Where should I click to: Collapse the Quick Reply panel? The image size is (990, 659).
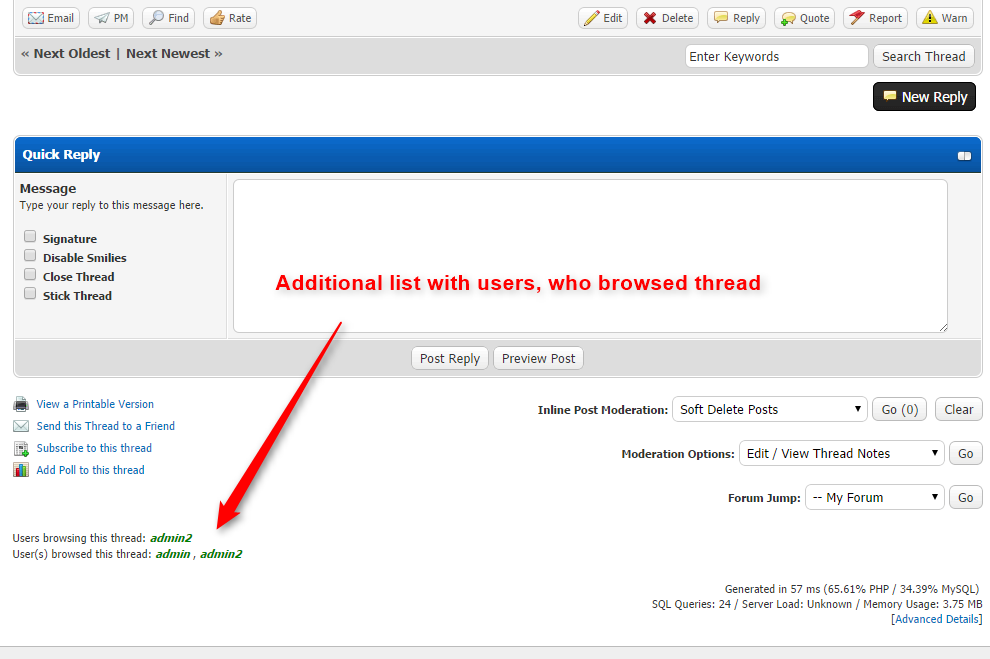point(964,156)
